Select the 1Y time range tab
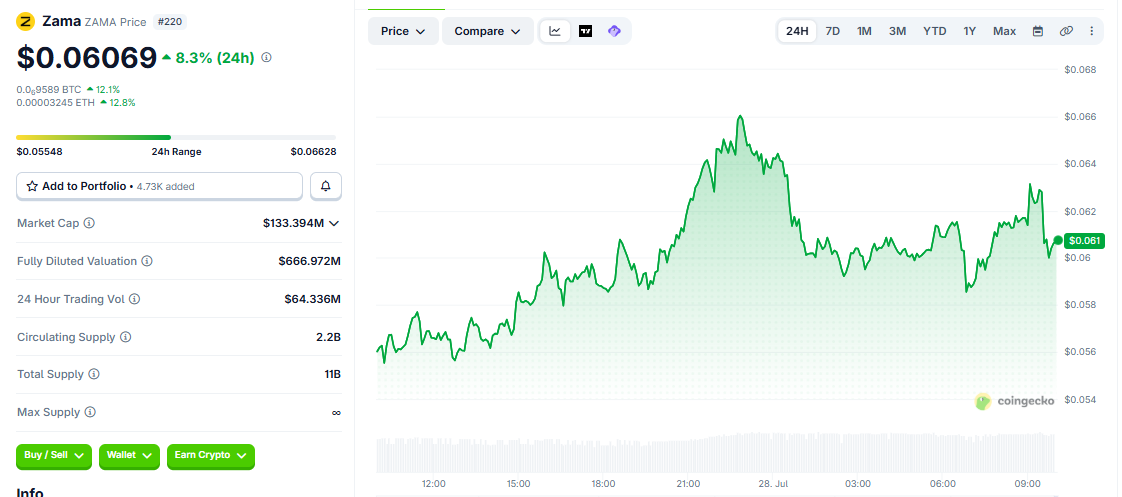The height and width of the screenshot is (497, 1122). [x=969, y=31]
